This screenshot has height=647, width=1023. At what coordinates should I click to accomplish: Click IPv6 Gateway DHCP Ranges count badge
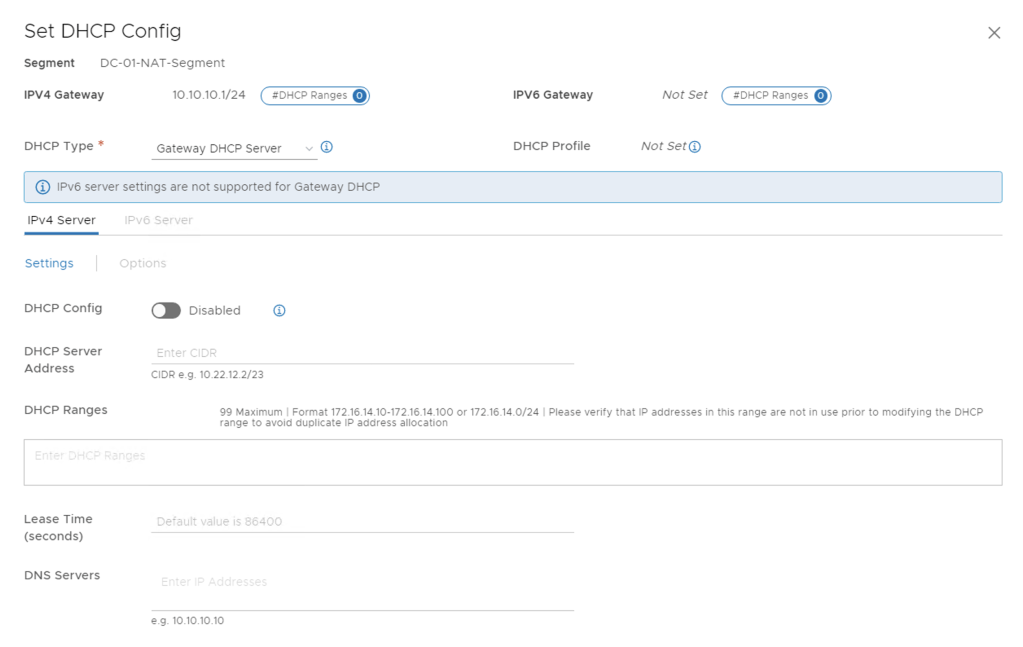tap(820, 96)
